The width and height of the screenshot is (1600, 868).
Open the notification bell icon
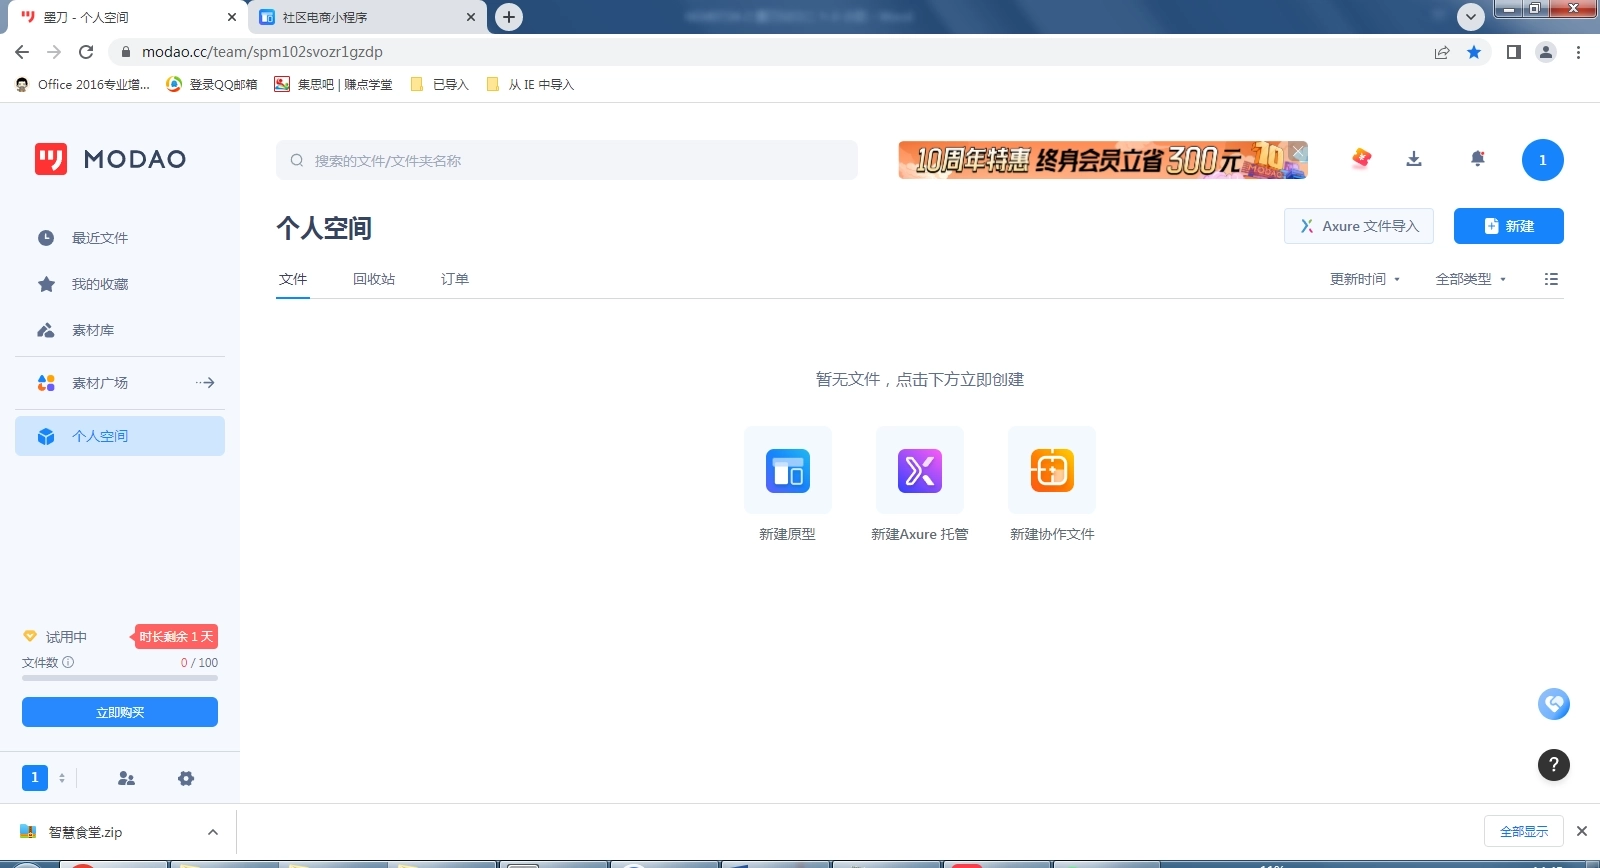pyautogui.click(x=1477, y=159)
